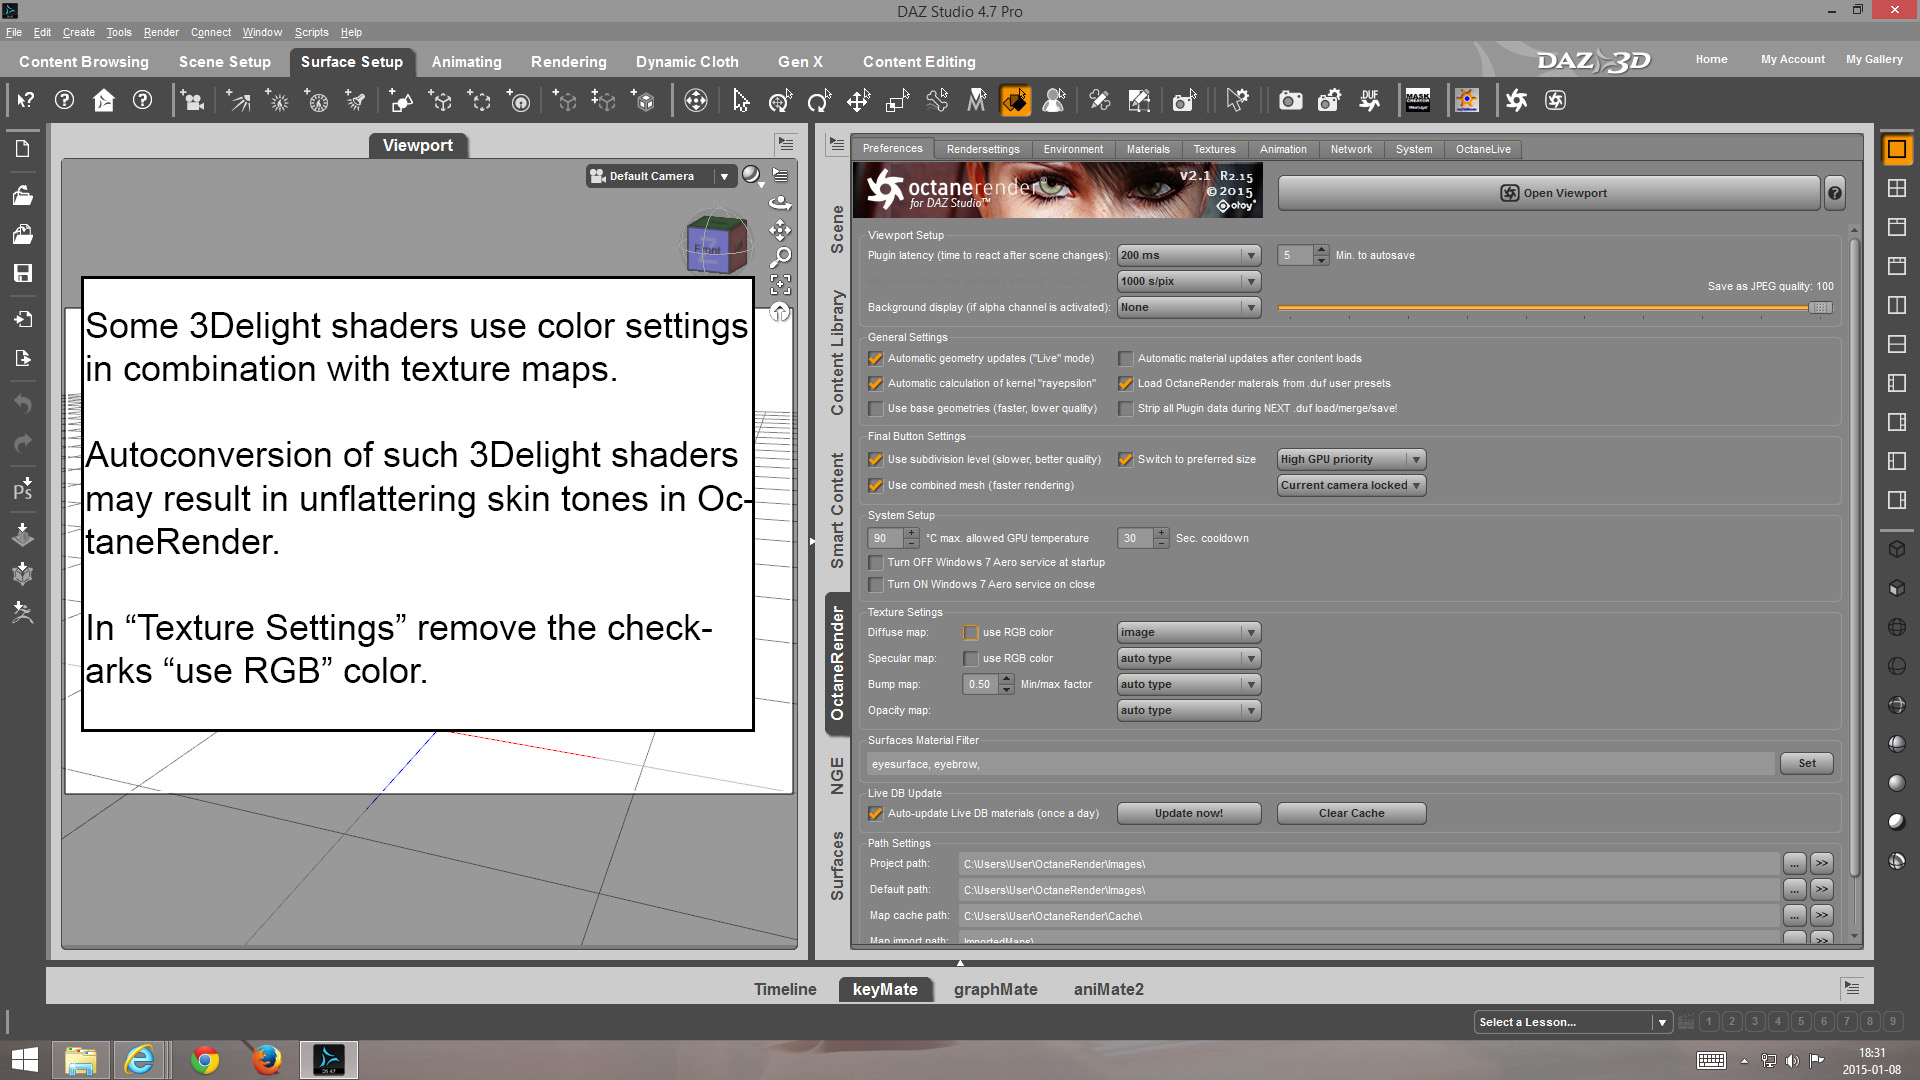1920x1080 pixels.
Task: Select the Universal move tool icon
Action: [858, 100]
